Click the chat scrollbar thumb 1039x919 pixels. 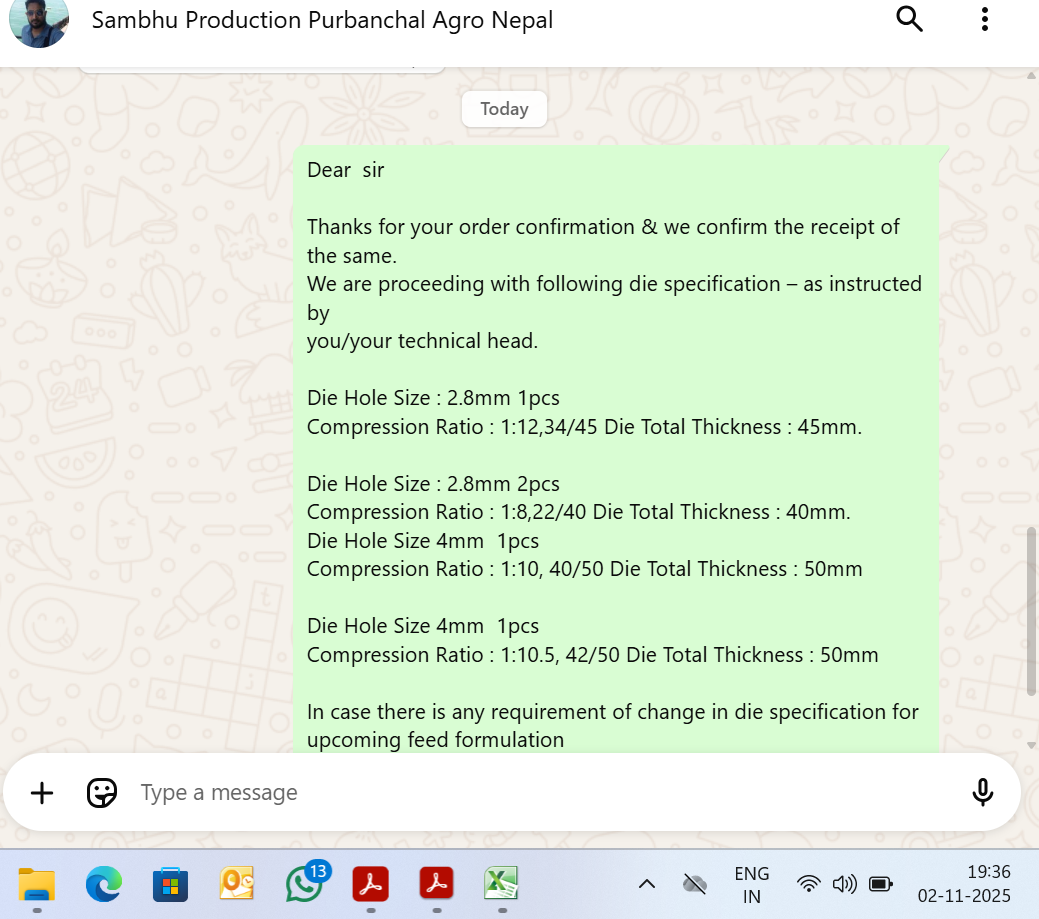(x=1032, y=610)
